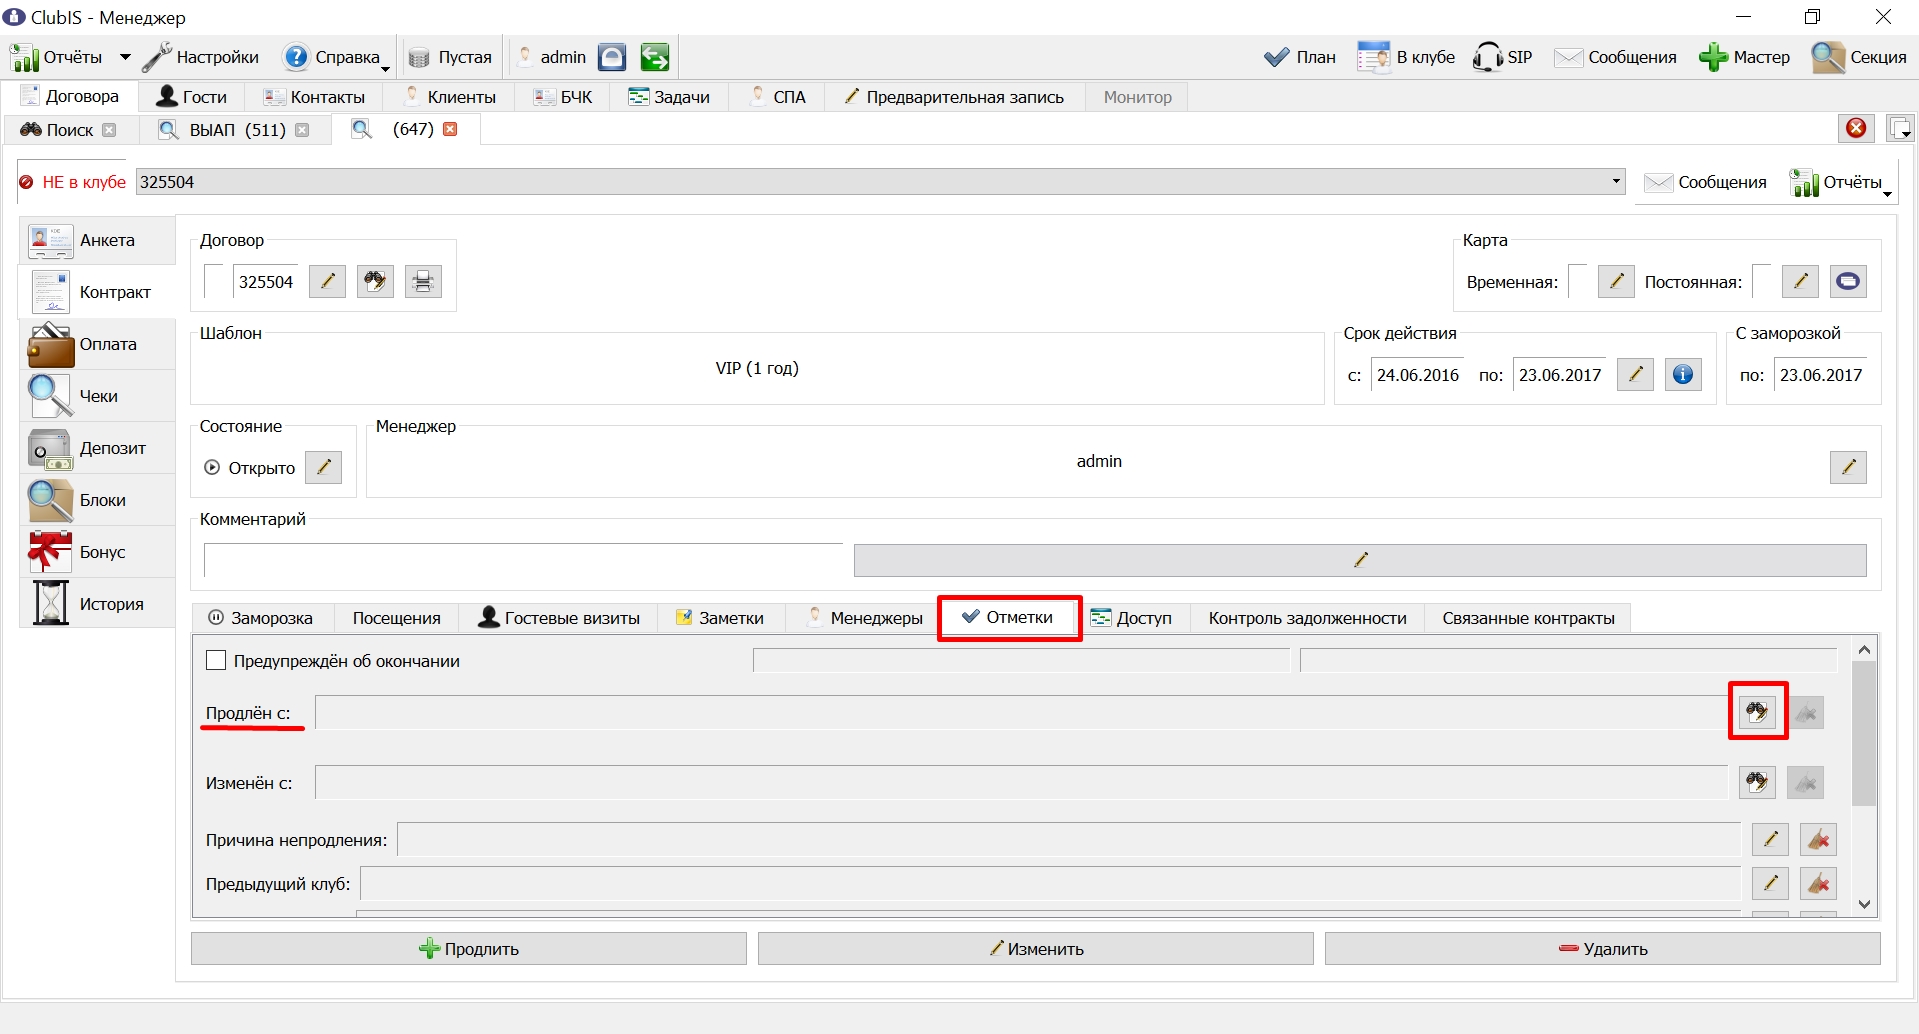This screenshot has width=1919, height=1034.
Task: Click the Бонус gift icon
Action: [50, 552]
